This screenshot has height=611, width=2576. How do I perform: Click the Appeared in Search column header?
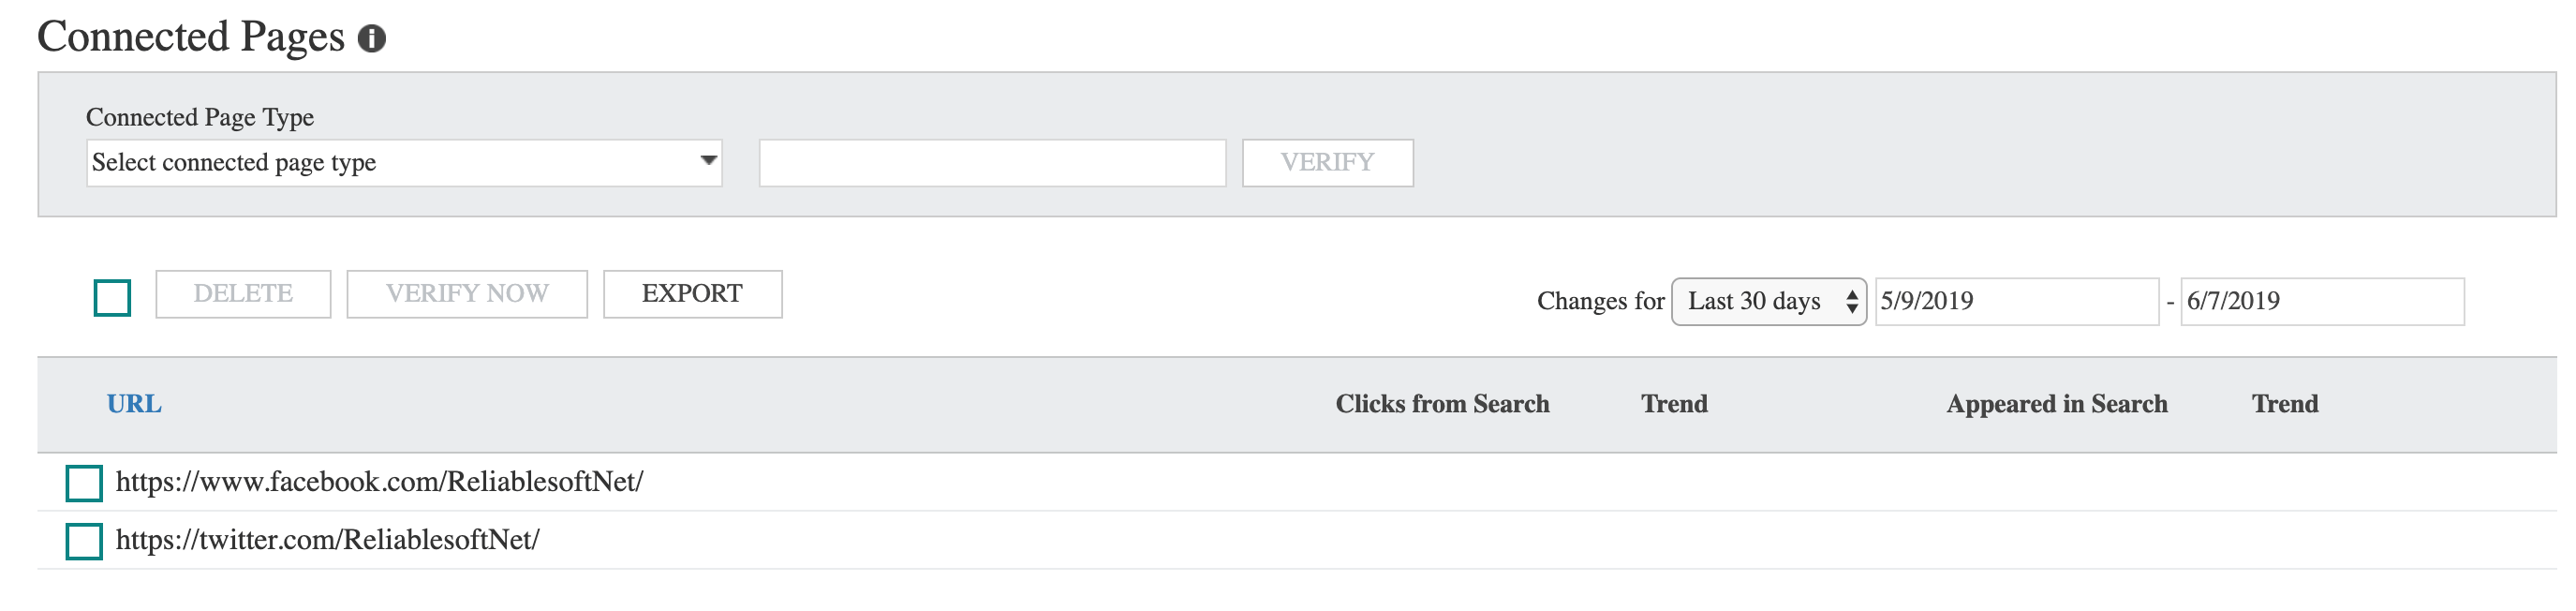click(2056, 404)
